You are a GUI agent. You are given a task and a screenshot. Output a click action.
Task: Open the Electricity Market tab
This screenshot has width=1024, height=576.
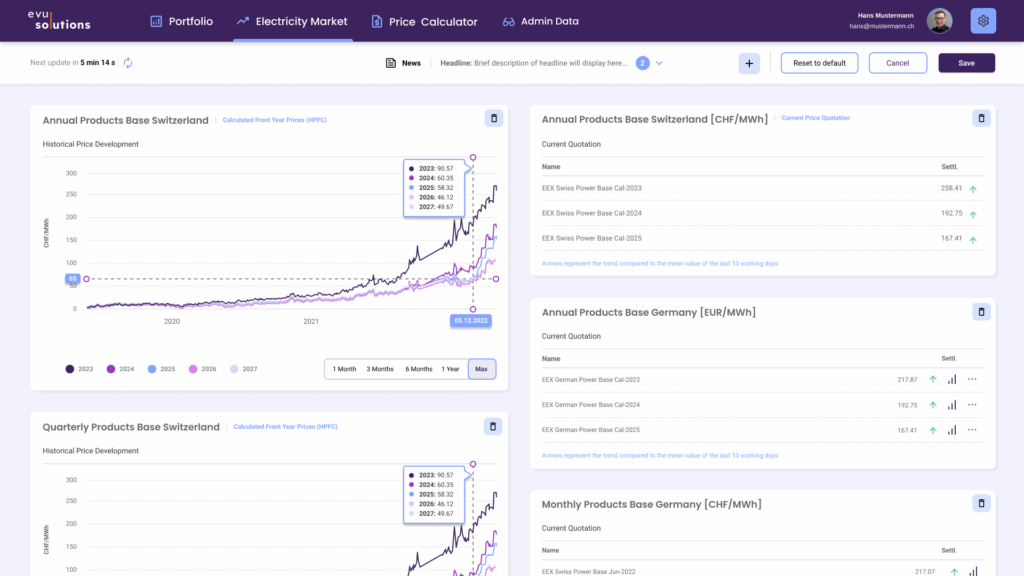click(x=293, y=21)
